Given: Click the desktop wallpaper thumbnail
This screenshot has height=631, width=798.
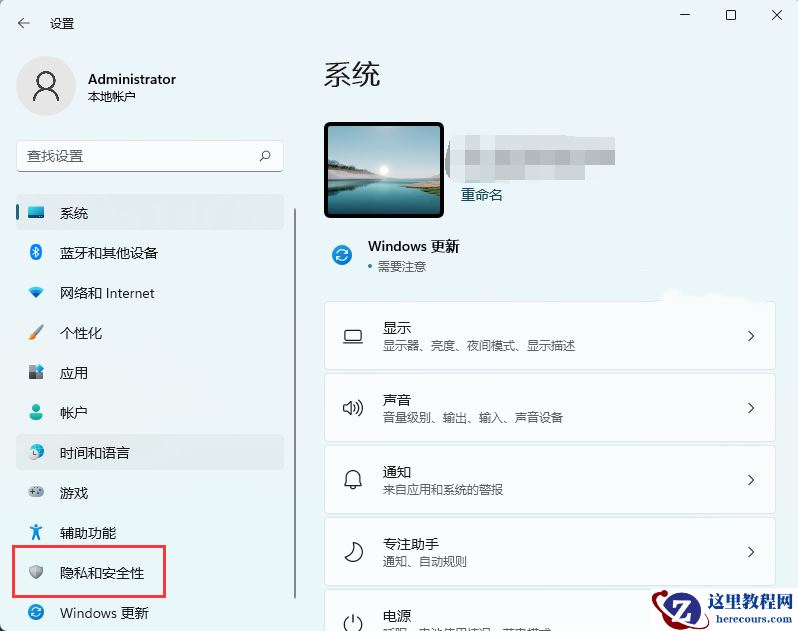Looking at the screenshot, I should click(384, 170).
